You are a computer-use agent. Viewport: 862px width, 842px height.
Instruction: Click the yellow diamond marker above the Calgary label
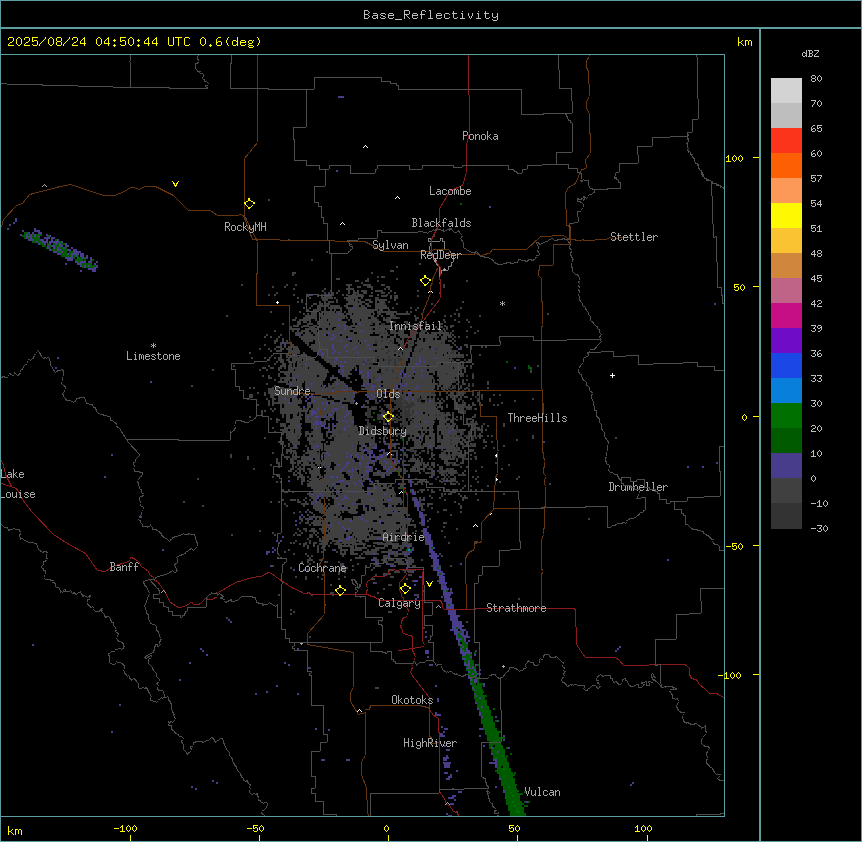tap(405, 589)
